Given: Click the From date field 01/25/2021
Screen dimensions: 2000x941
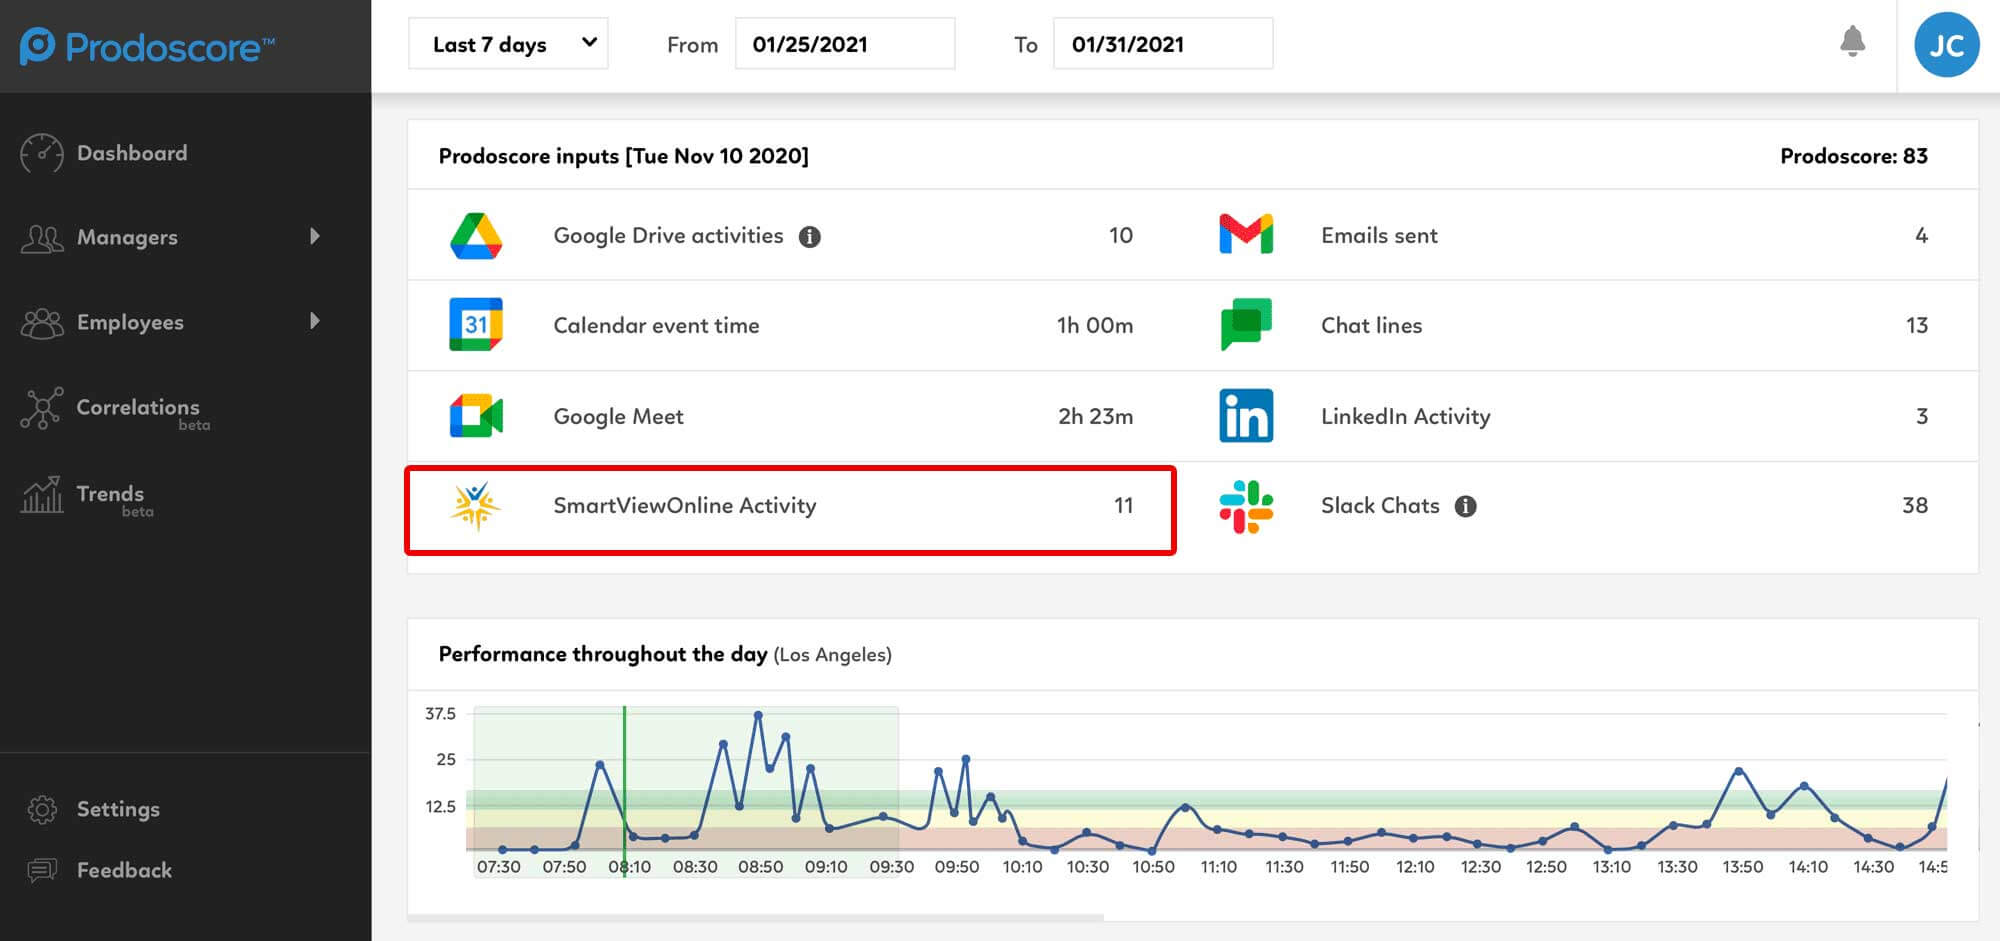Looking at the screenshot, I should (x=845, y=44).
